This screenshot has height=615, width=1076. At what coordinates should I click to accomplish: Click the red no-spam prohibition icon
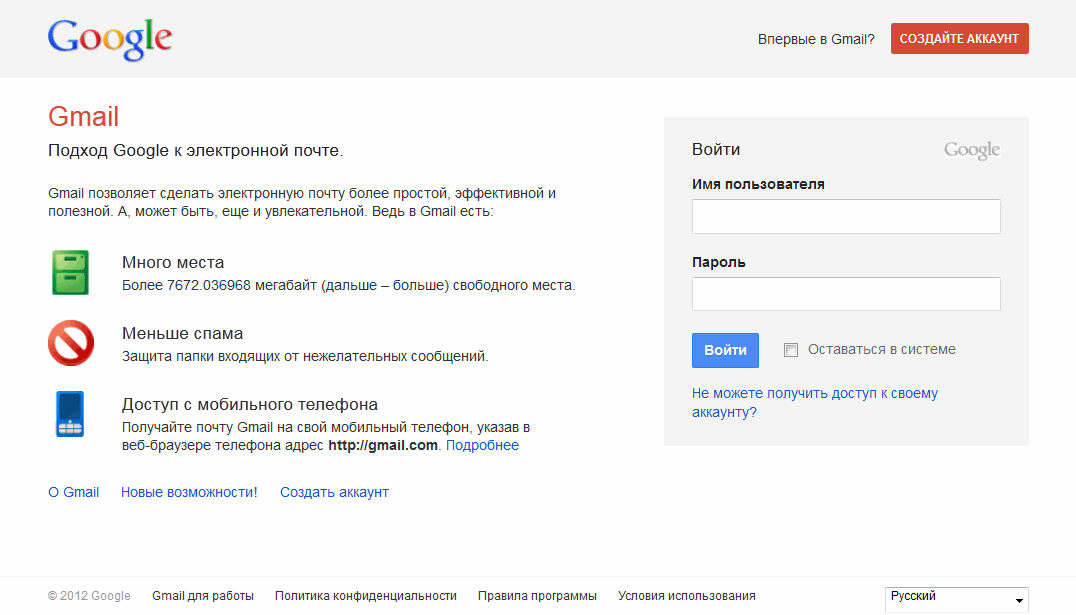pos(71,343)
